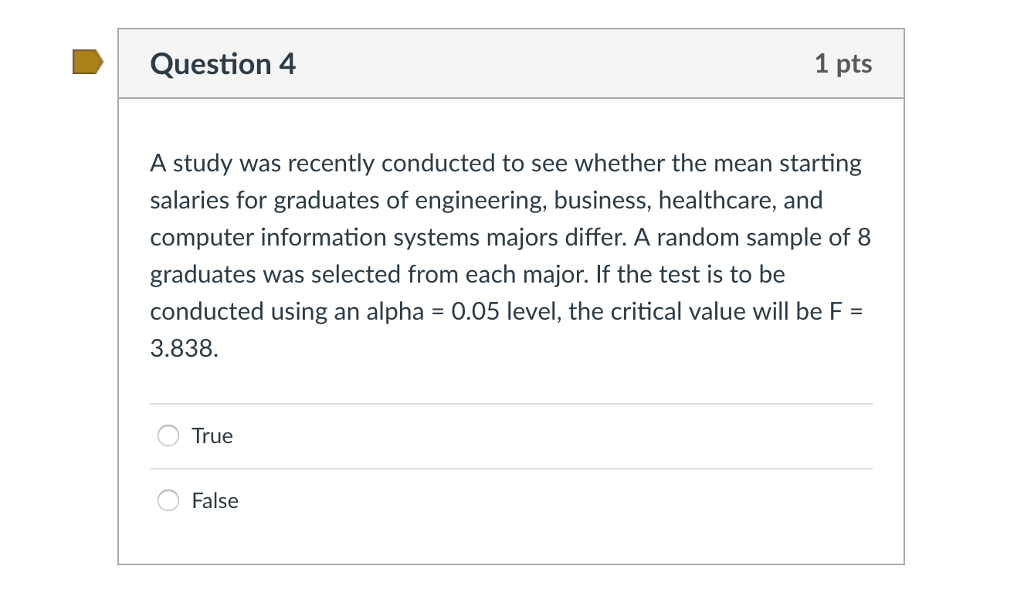Image resolution: width=1024 pixels, height=593 pixels.
Task: Click the "0.05" alpha level text
Action: (x=476, y=312)
